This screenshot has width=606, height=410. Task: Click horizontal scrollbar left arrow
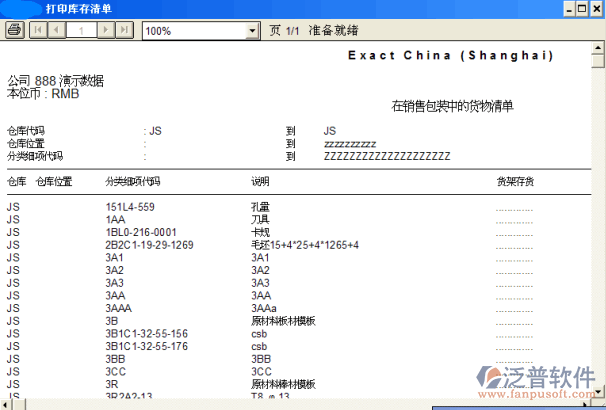(5, 405)
